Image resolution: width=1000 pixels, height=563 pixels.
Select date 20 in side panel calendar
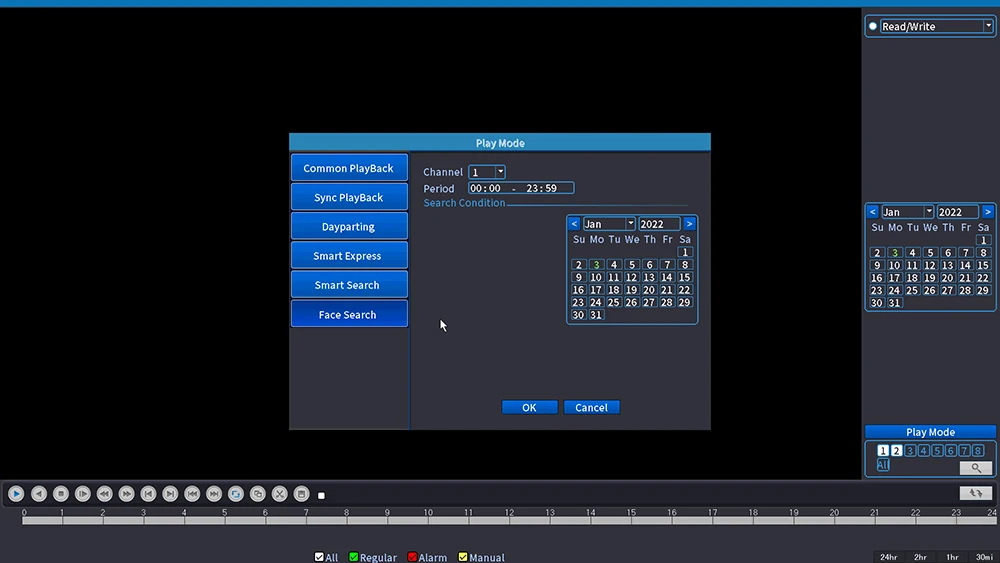948,278
